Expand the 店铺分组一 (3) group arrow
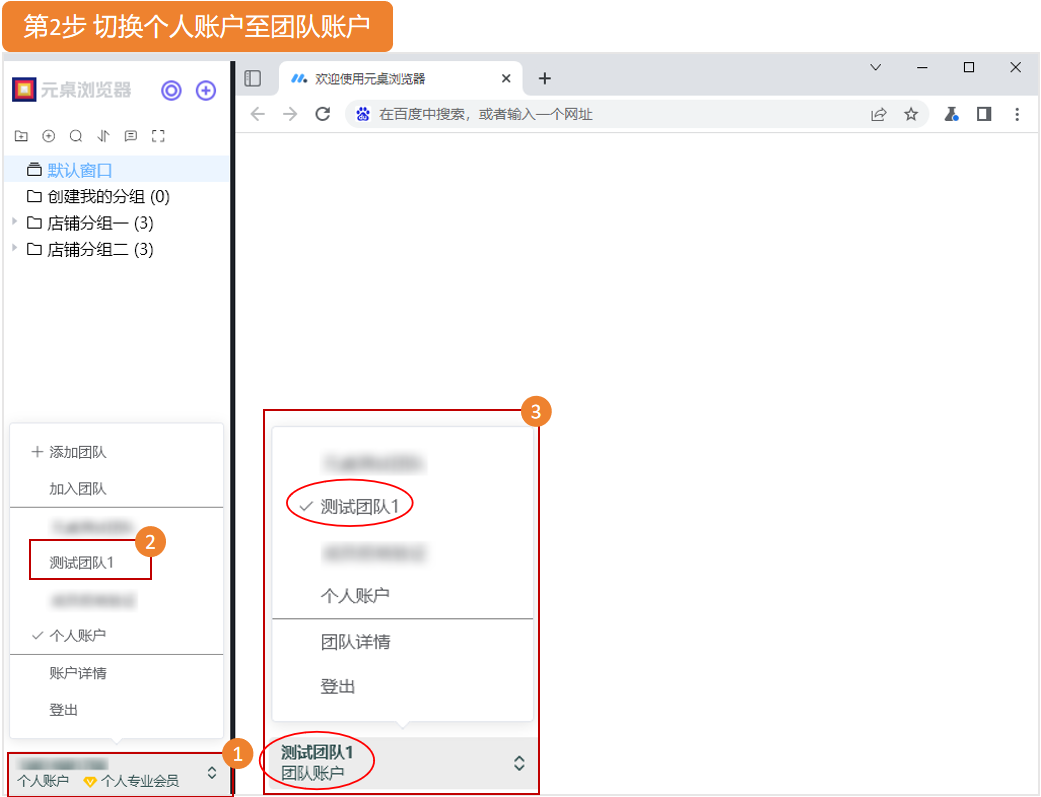 coord(15,222)
